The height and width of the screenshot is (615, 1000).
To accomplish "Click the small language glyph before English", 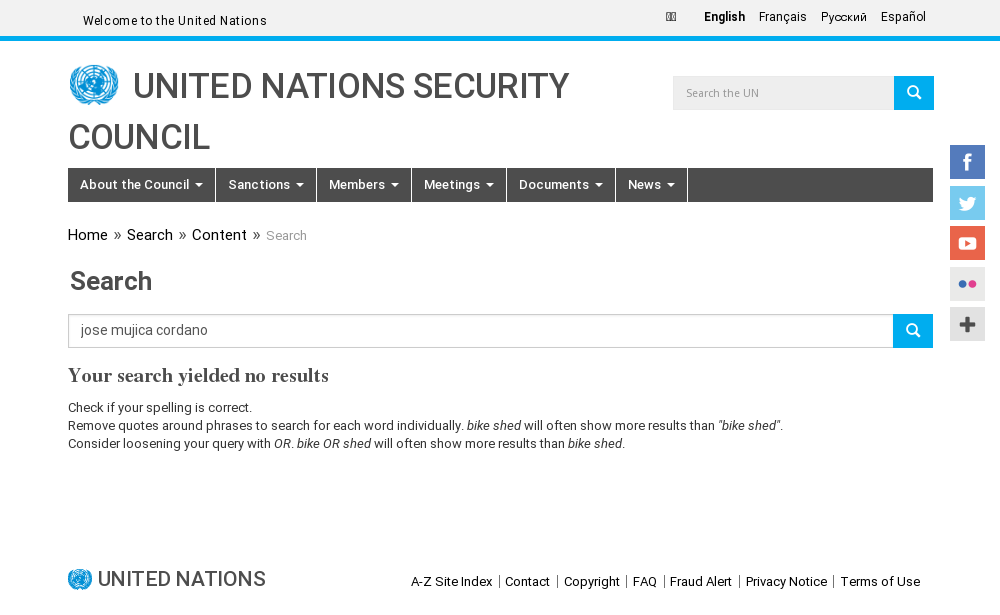I will point(671,17).
